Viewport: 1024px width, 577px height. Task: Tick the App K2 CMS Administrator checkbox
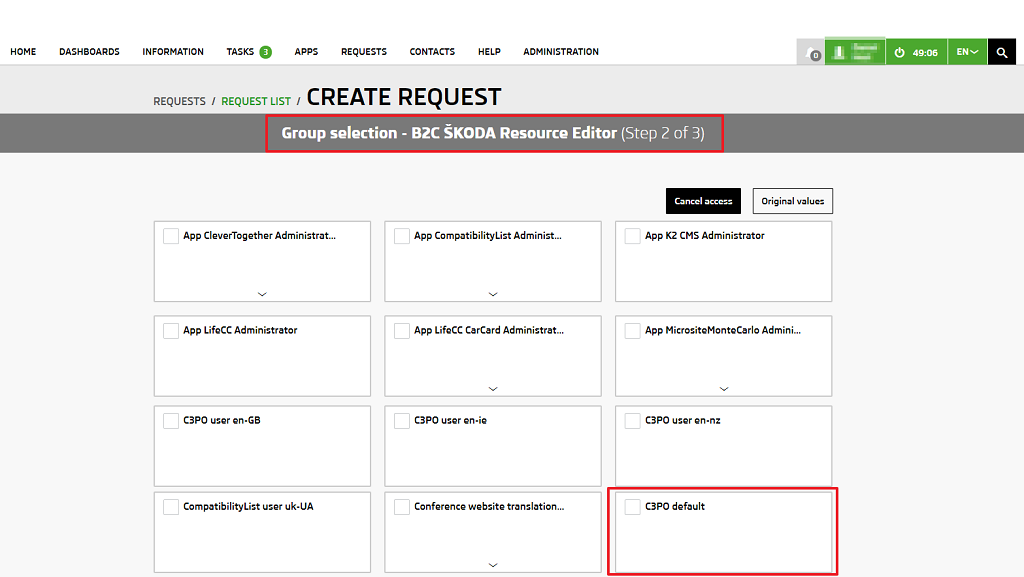pos(632,236)
